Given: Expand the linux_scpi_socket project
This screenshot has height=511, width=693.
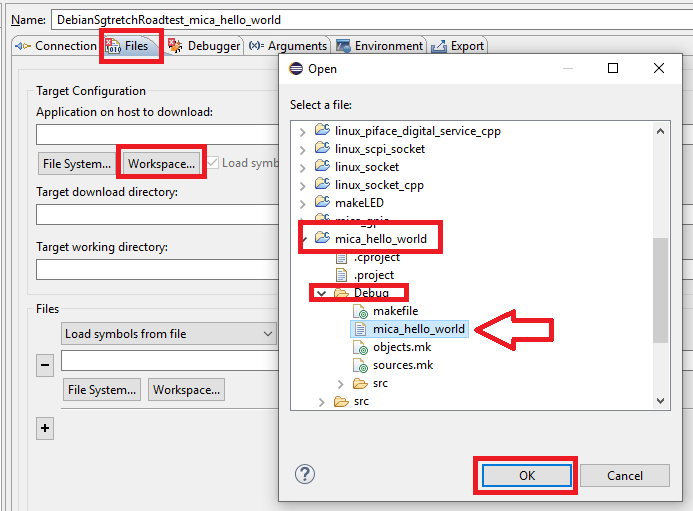Looking at the screenshot, I should pyautogui.click(x=302, y=150).
